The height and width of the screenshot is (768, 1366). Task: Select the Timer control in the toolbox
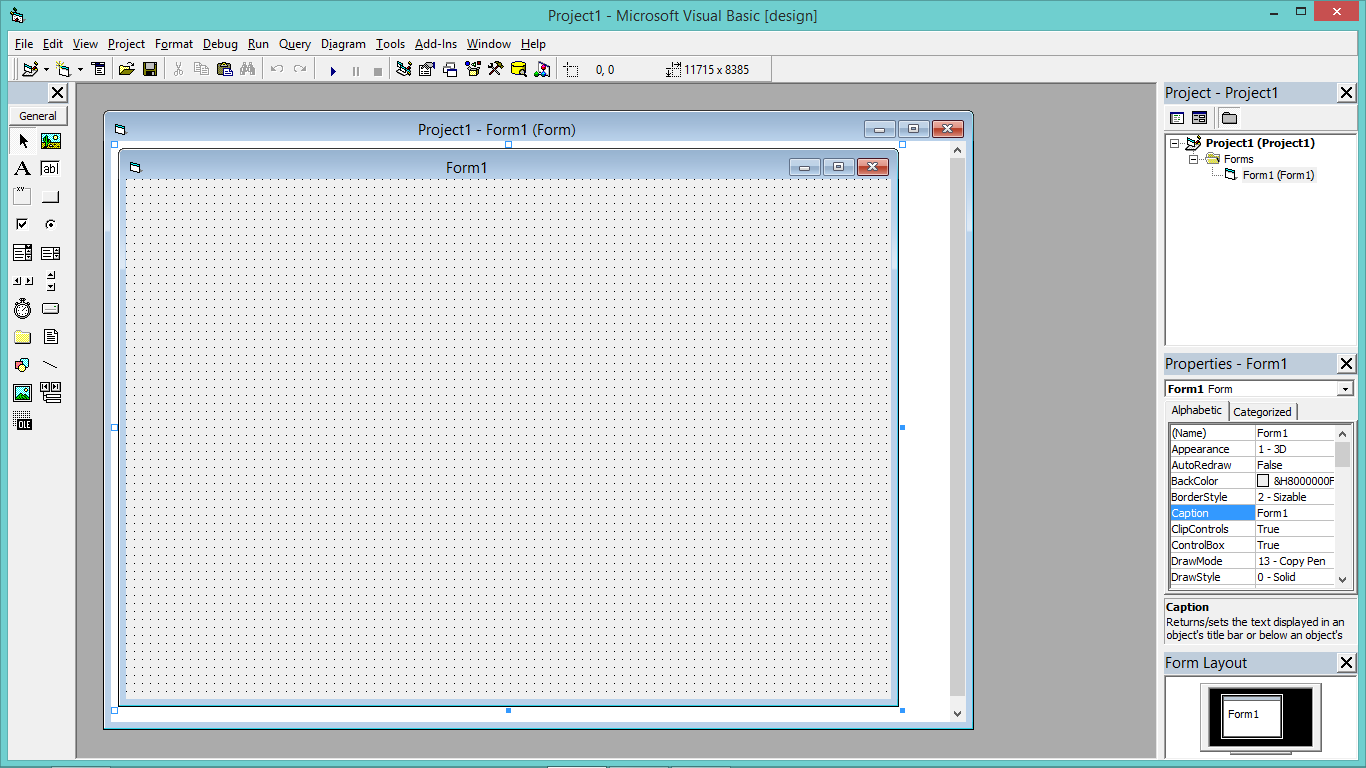(22, 308)
